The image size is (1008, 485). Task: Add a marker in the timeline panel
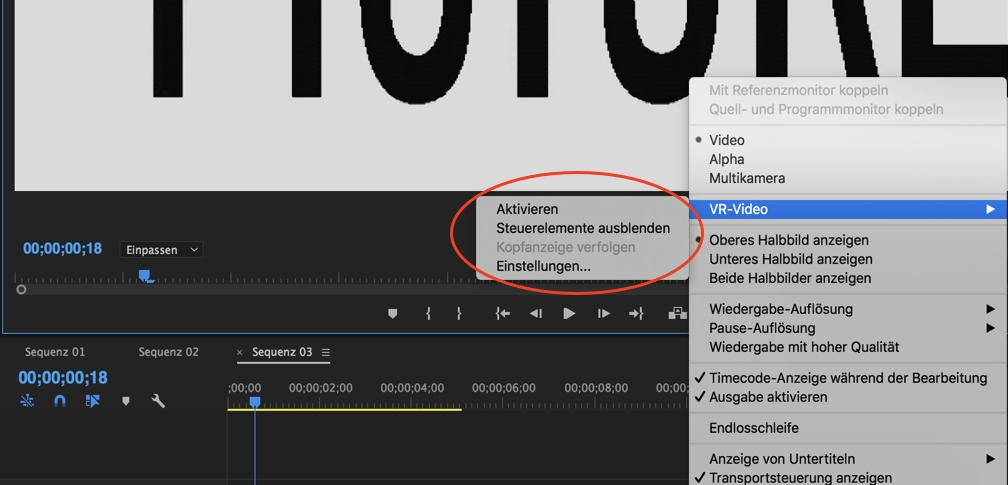click(x=126, y=401)
